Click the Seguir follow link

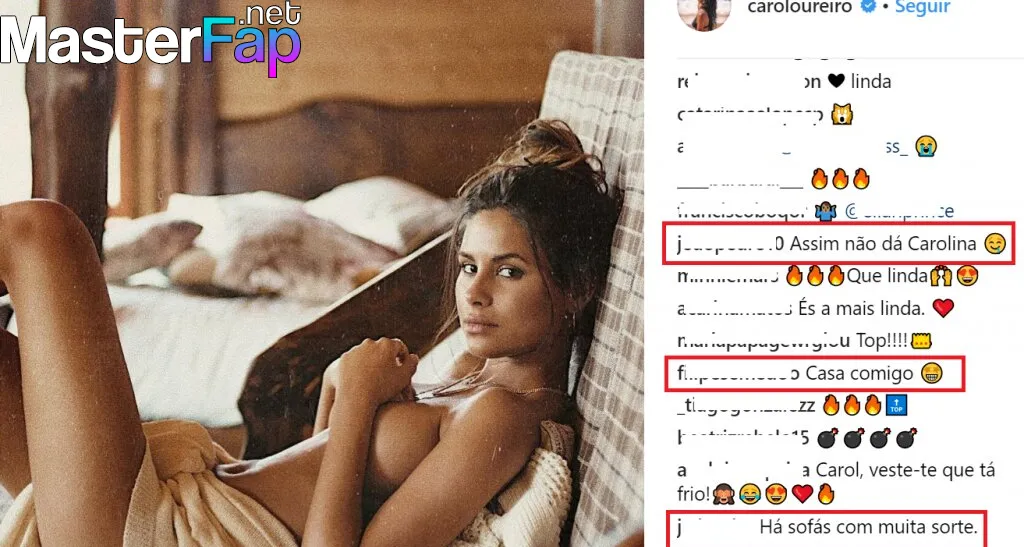pyautogui.click(x=922, y=7)
